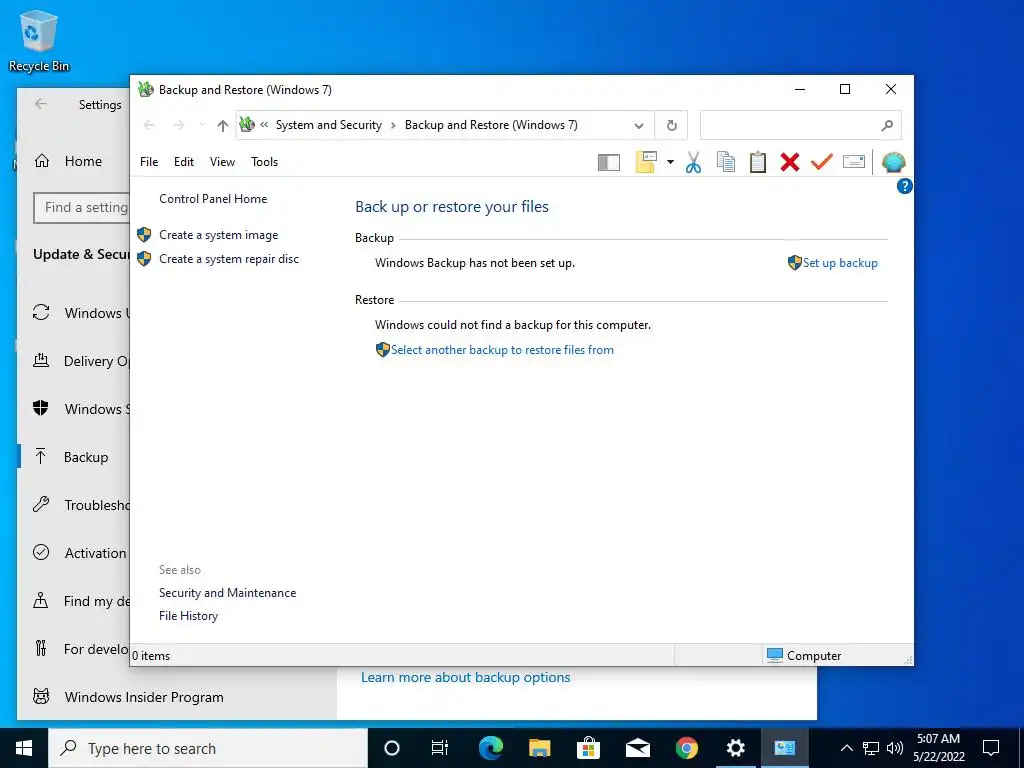Screen dimensions: 1024x768
Task: Click the Cut scissors icon
Action: [x=693, y=162]
